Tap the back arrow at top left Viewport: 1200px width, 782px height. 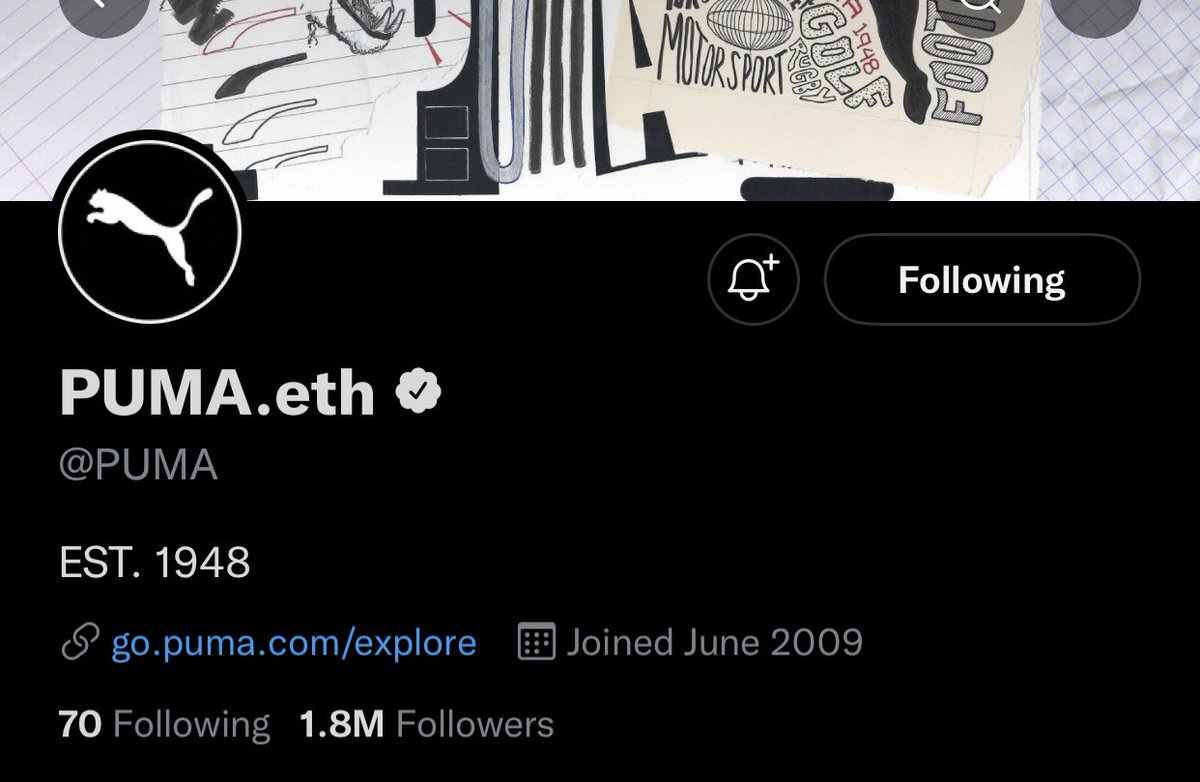coord(100,12)
